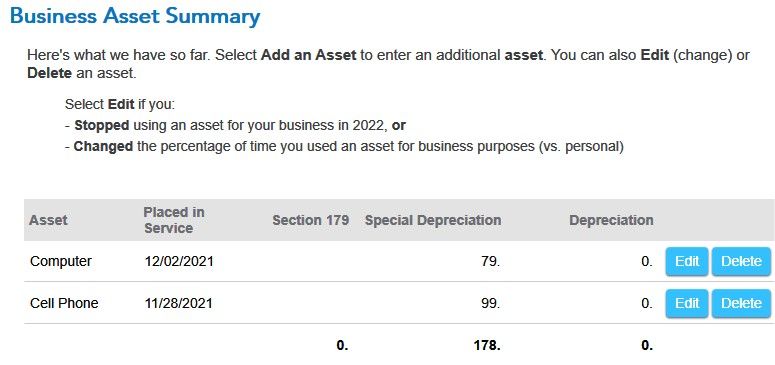Edit the Computer asset
The image size is (775, 365).
pyautogui.click(x=687, y=261)
